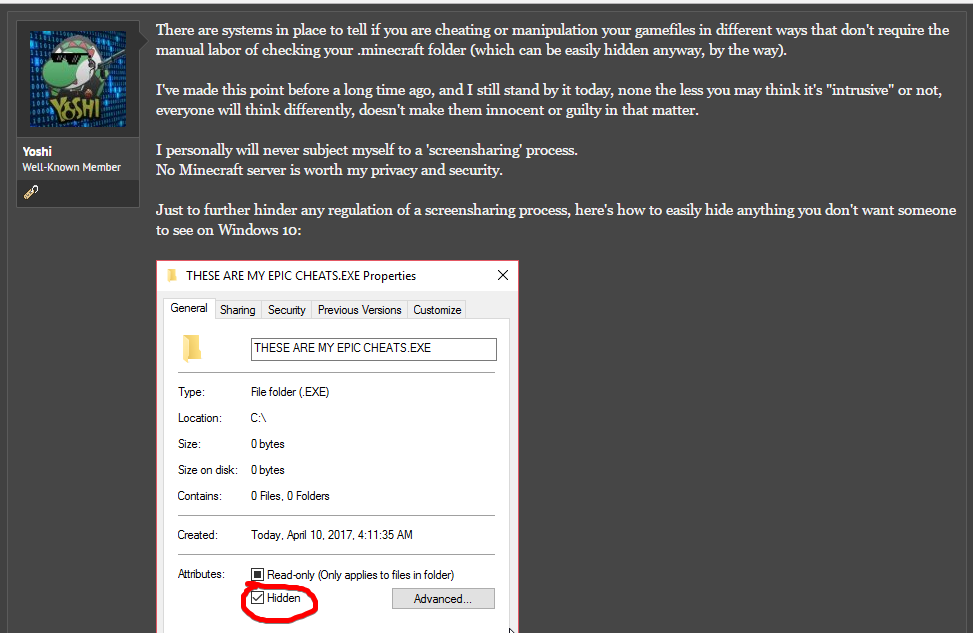Click the small folder icon in Properties title bar

point(172,276)
